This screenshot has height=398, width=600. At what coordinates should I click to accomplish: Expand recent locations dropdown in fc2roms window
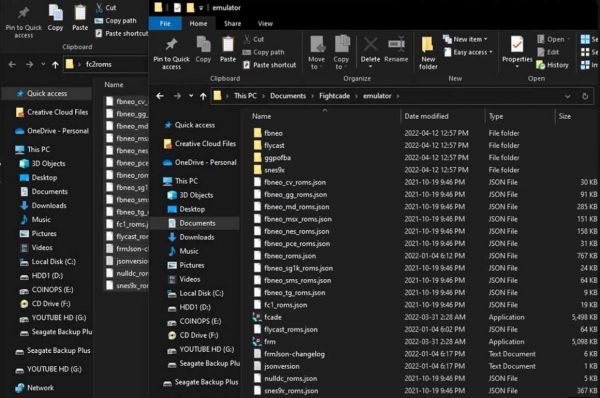pos(43,64)
